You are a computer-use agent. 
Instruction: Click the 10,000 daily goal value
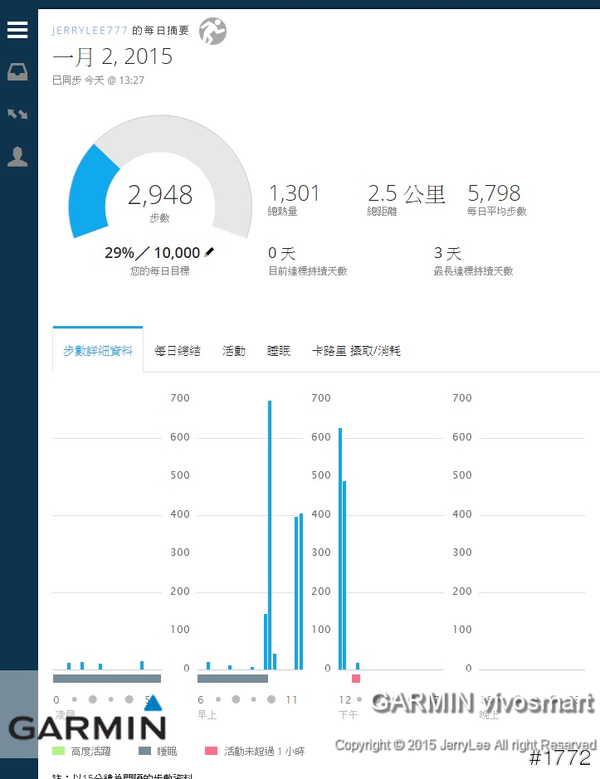click(177, 252)
